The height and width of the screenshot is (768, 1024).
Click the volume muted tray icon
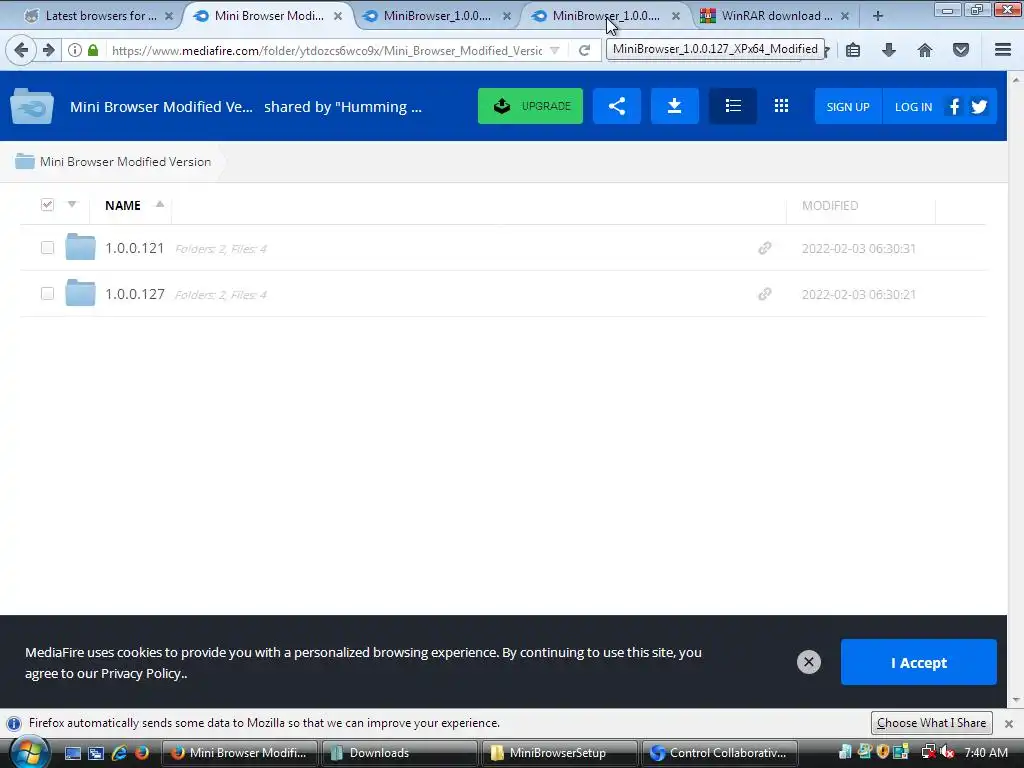947,753
